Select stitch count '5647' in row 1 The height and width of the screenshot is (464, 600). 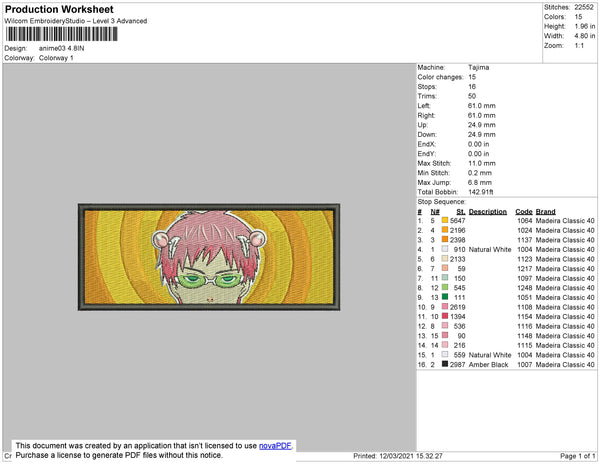(x=458, y=221)
